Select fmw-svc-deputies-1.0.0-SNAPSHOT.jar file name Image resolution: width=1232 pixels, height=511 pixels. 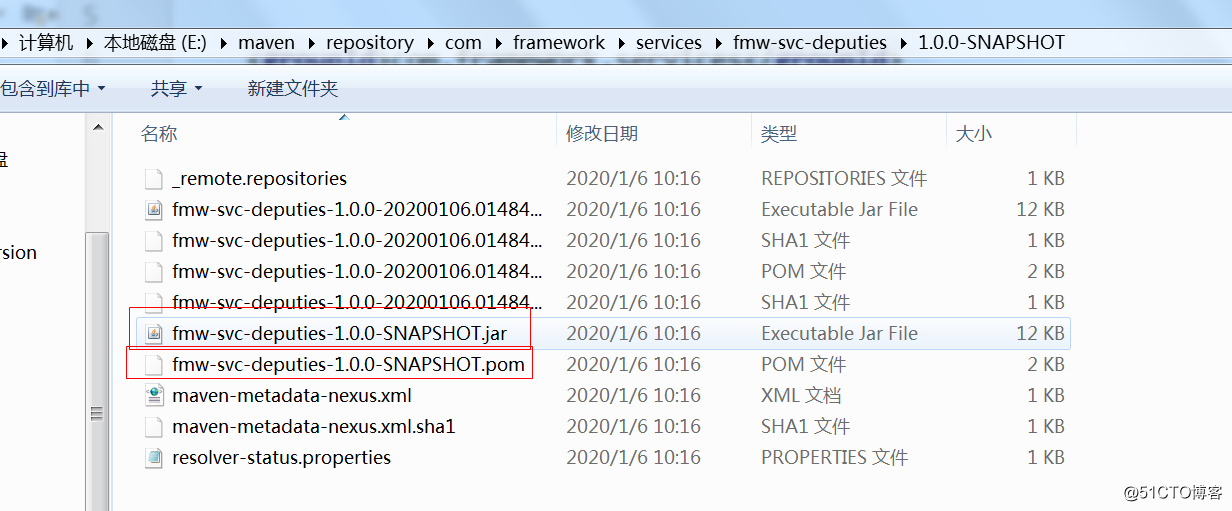pyautogui.click(x=342, y=334)
